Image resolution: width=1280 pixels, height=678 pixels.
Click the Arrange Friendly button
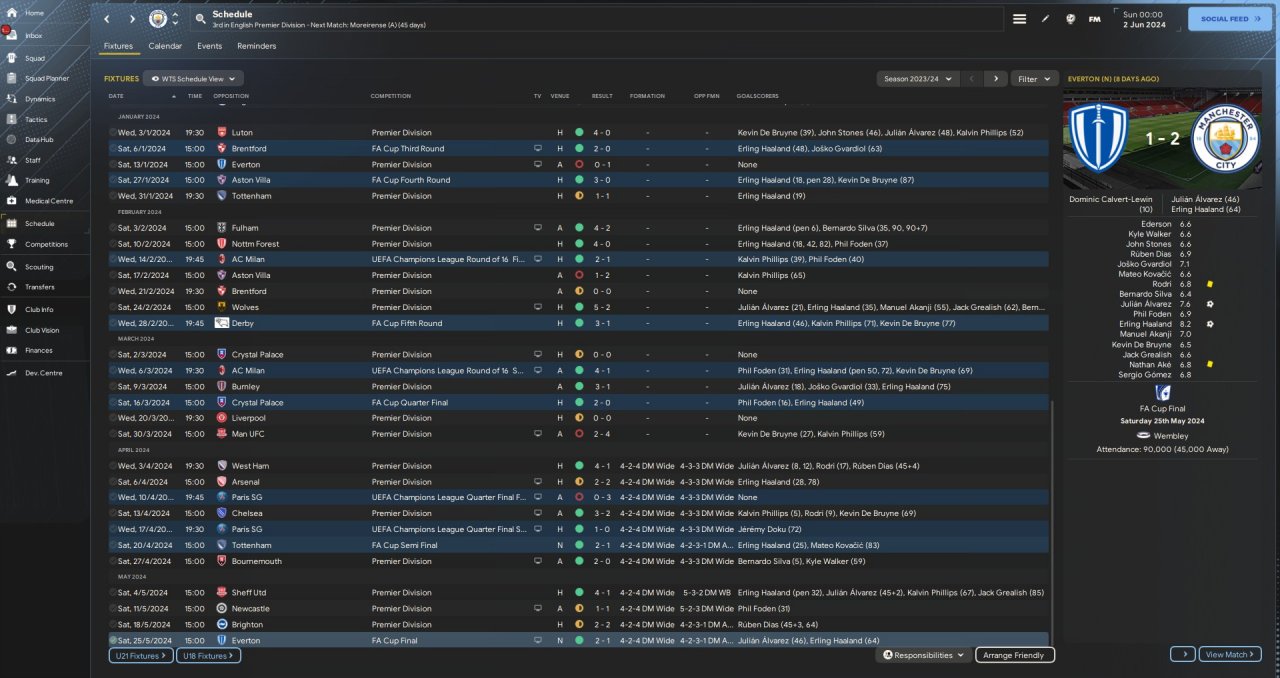click(1015, 655)
